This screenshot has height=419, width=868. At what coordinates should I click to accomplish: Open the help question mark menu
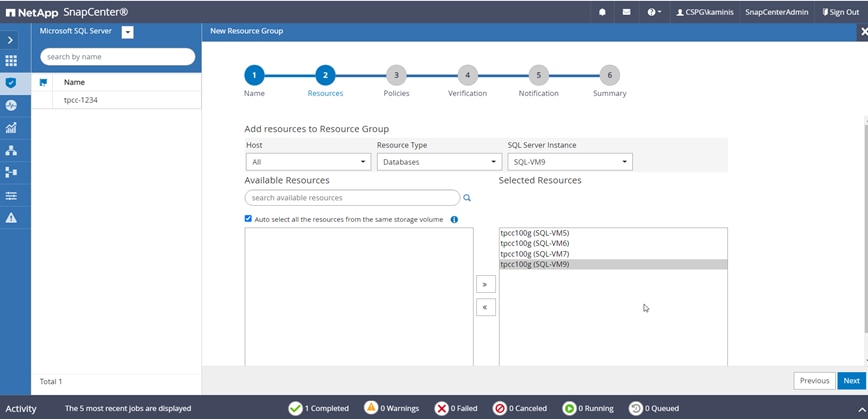pyautogui.click(x=654, y=12)
